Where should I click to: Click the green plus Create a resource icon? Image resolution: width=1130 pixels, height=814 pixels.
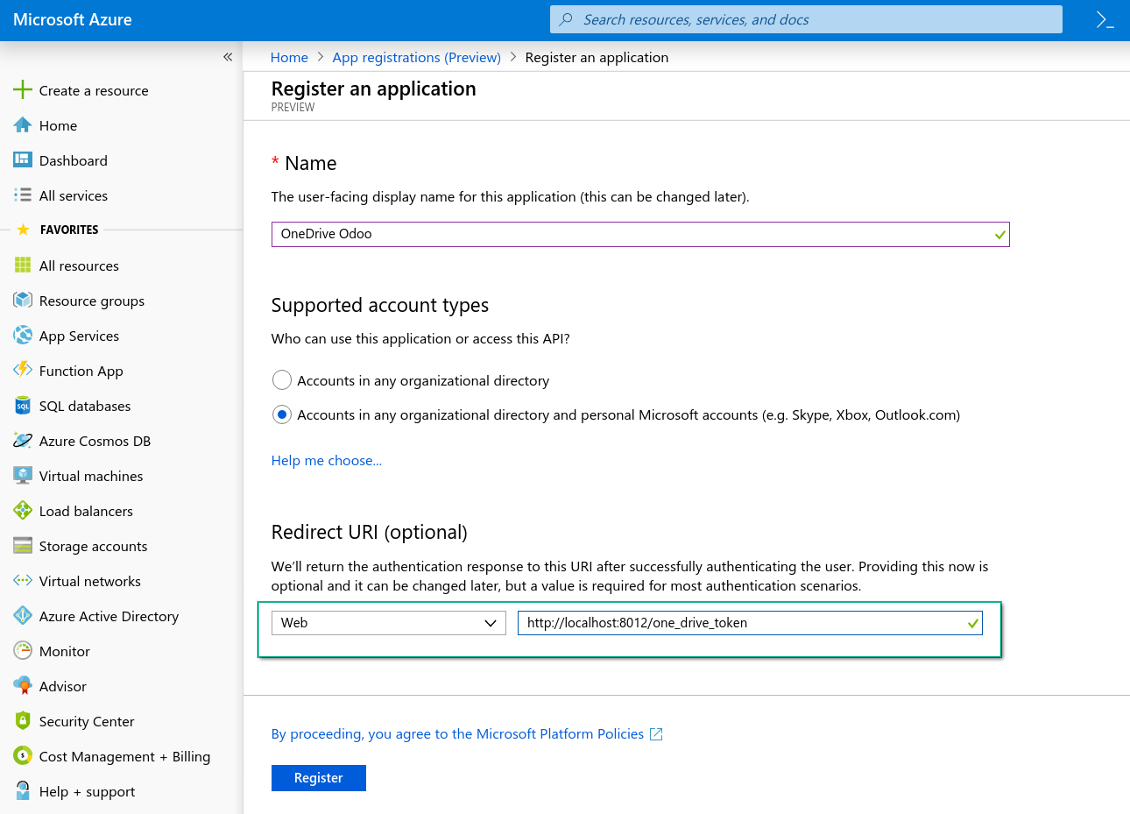tap(22, 90)
